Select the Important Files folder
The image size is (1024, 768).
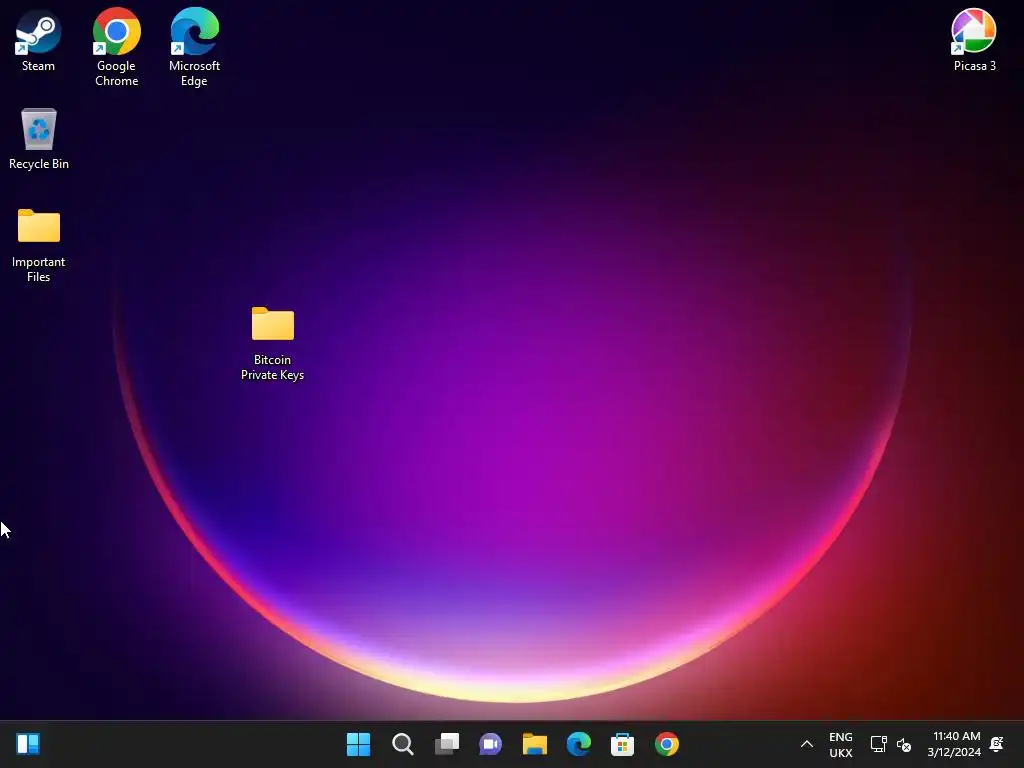pos(39,245)
